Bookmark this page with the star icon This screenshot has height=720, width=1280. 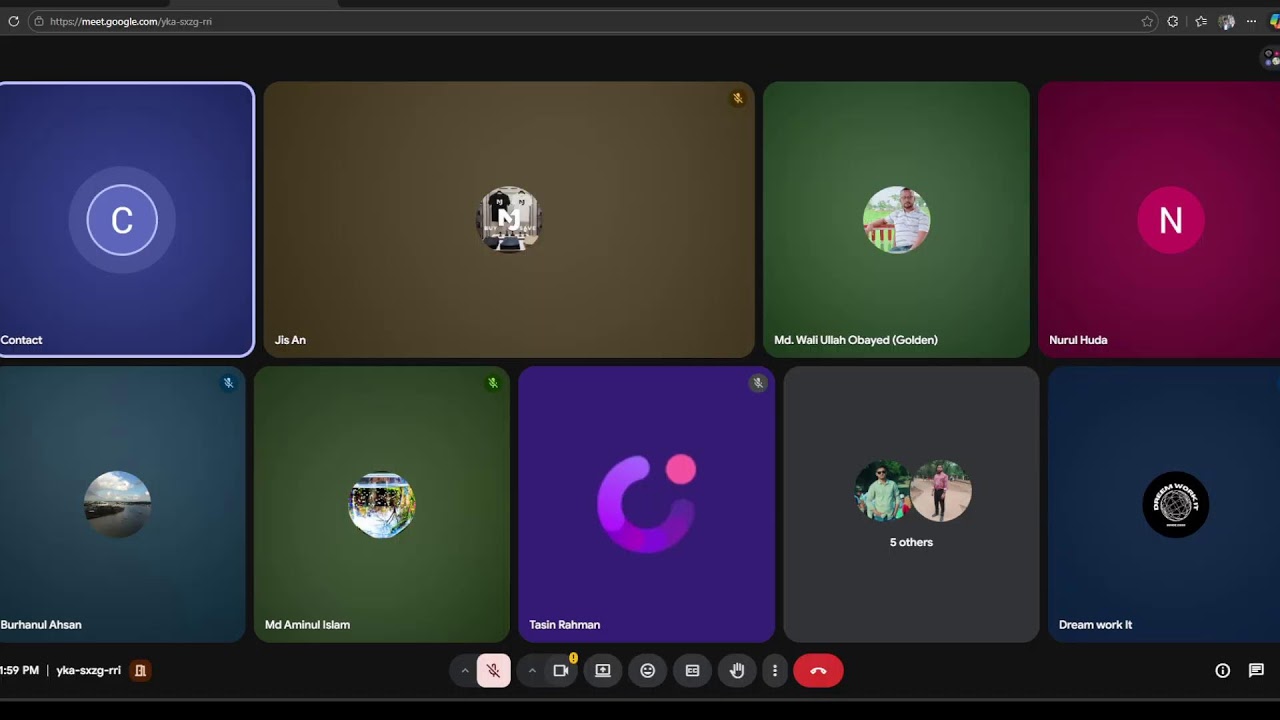click(1147, 21)
